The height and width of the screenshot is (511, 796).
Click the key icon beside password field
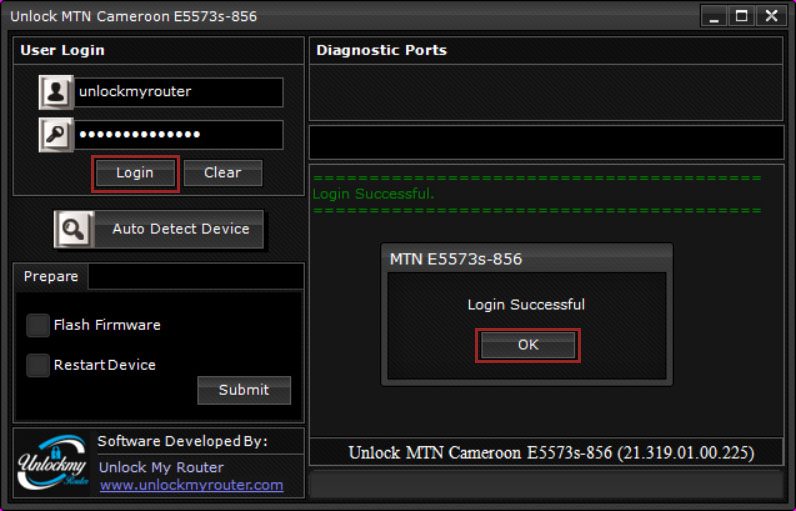55,135
